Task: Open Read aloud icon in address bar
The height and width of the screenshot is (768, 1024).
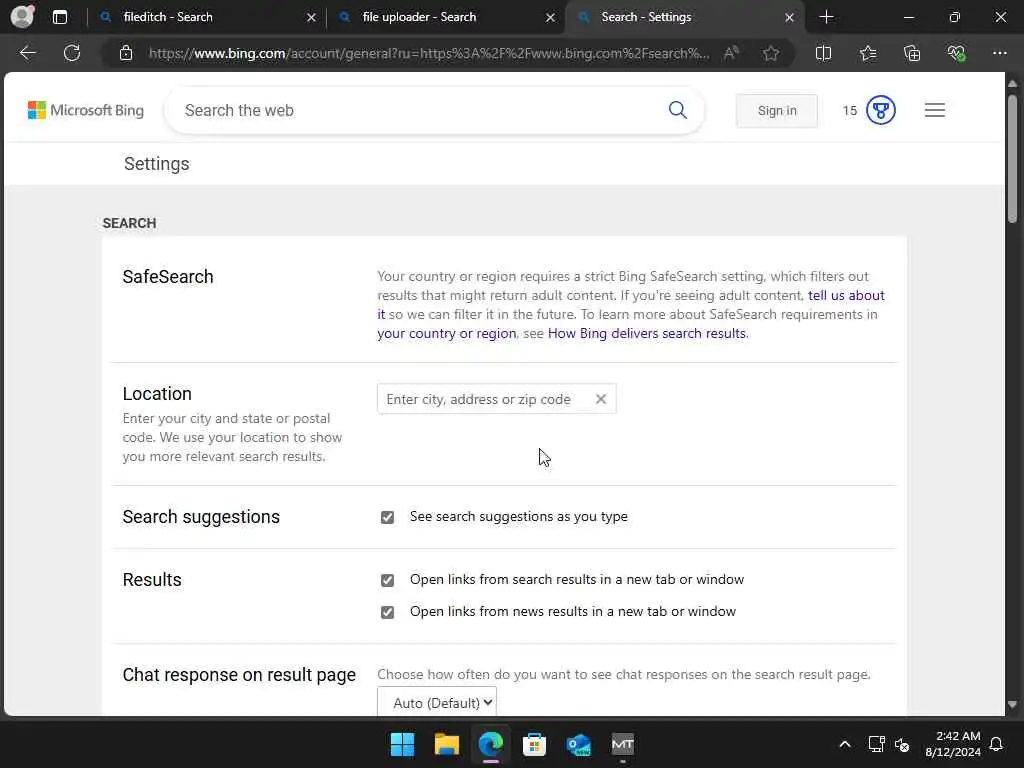Action: [x=731, y=53]
